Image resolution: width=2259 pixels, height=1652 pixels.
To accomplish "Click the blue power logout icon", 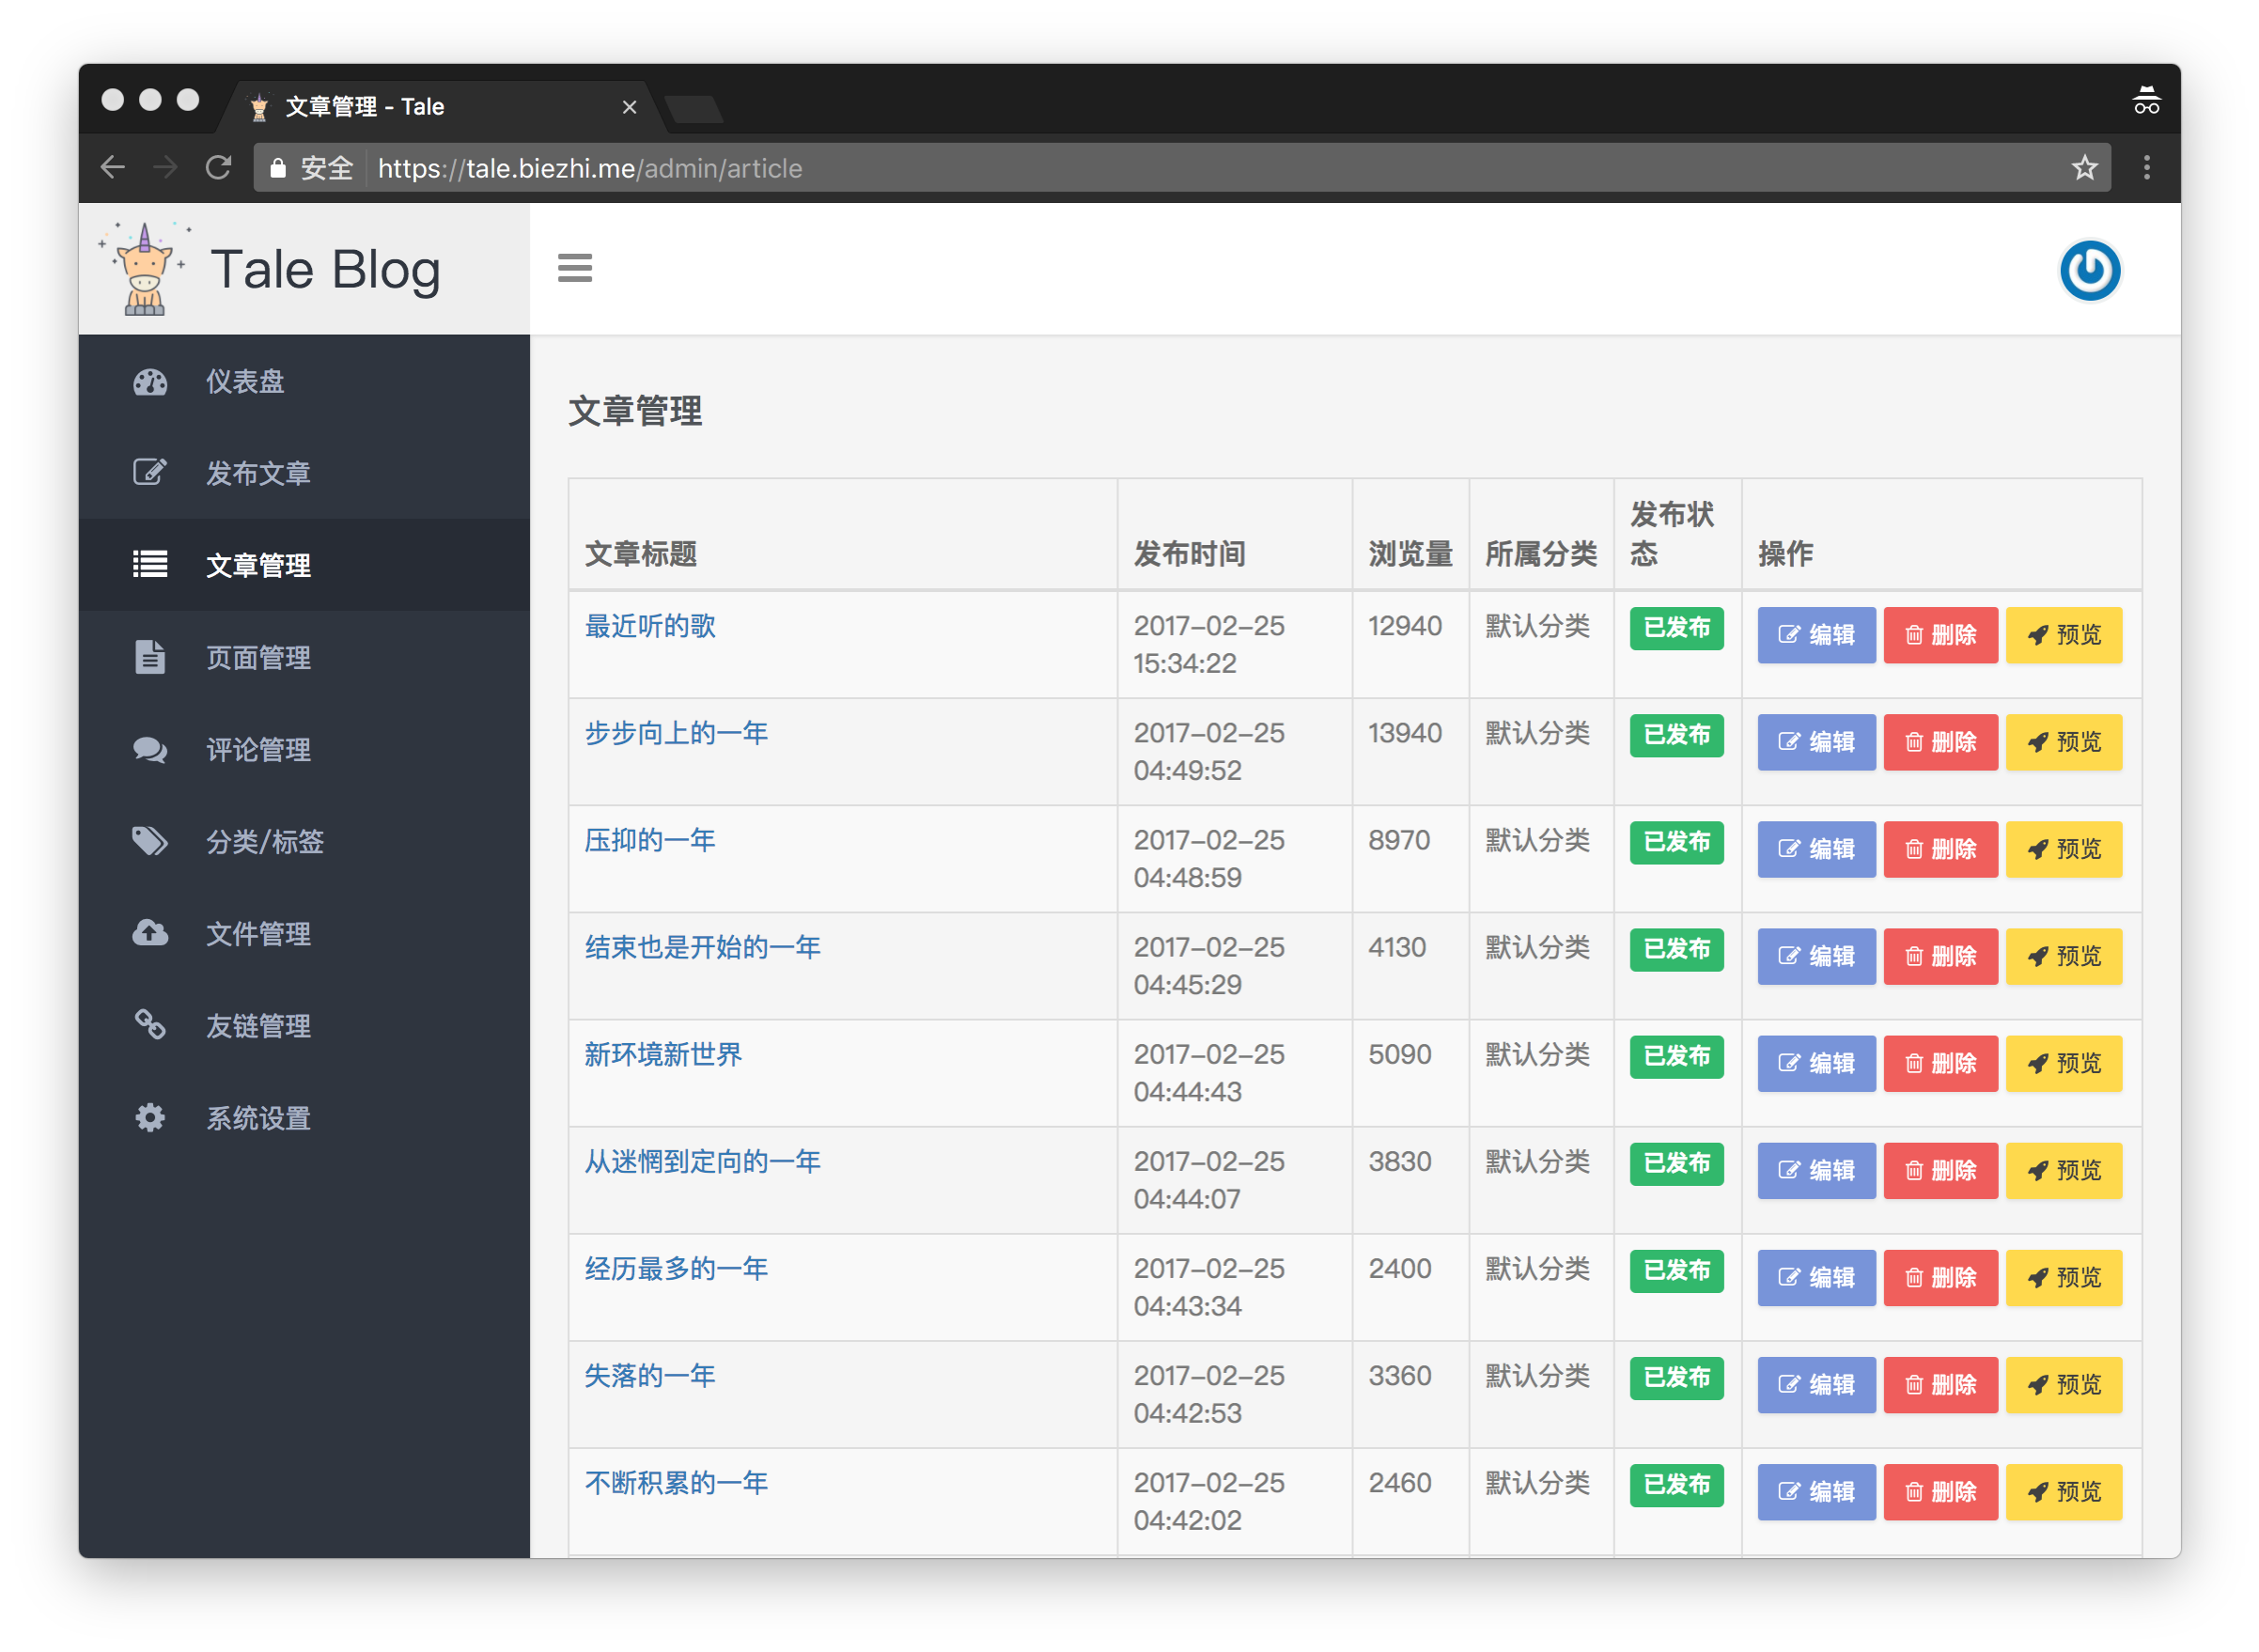I will tap(2089, 270).
